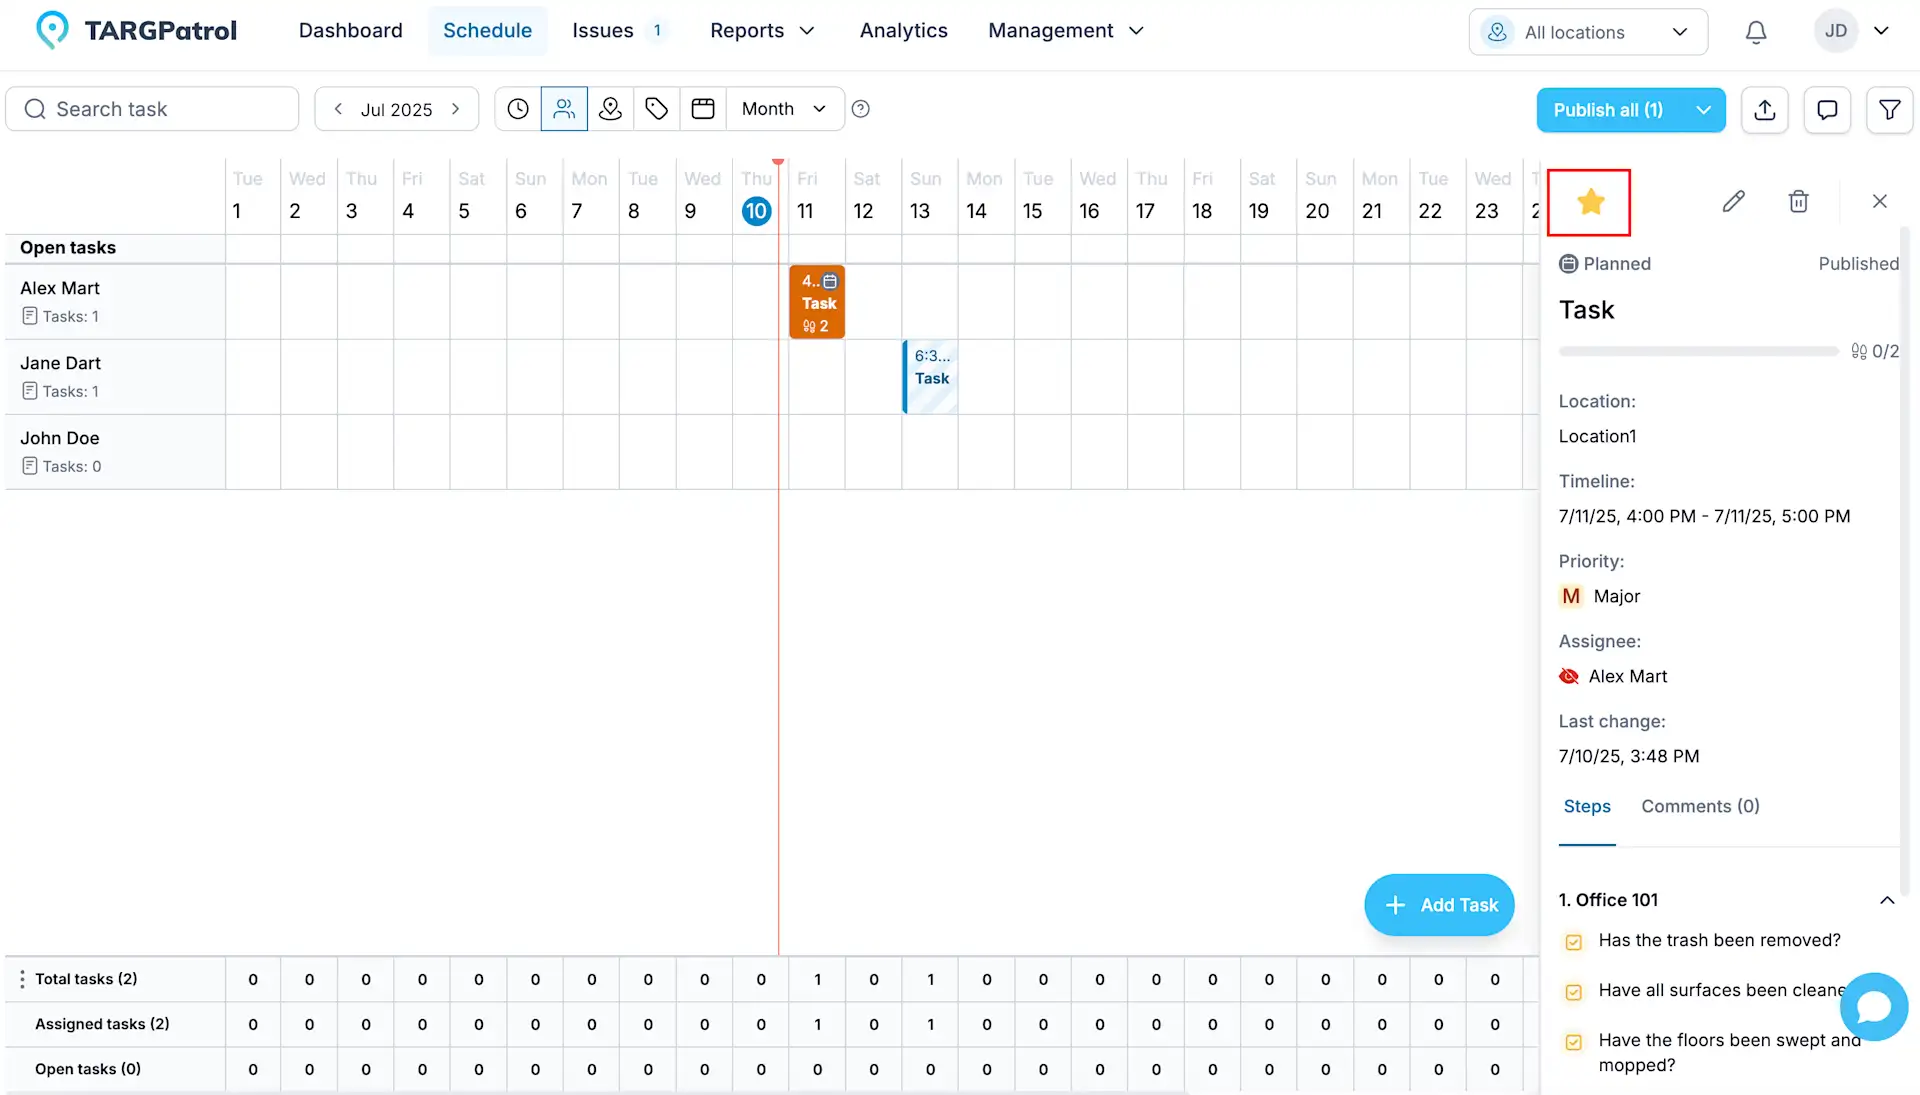Select the tag view icon in toolbar
The image size is (1920, 1095).
tap(656, 109)
